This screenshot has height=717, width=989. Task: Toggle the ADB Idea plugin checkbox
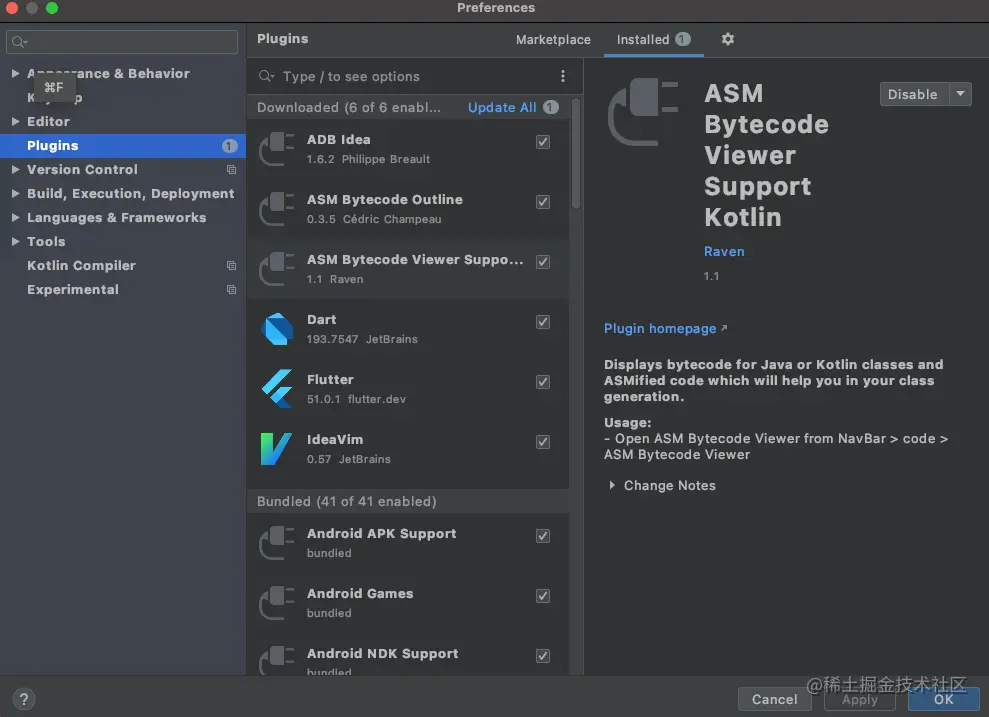coord(542,142)
